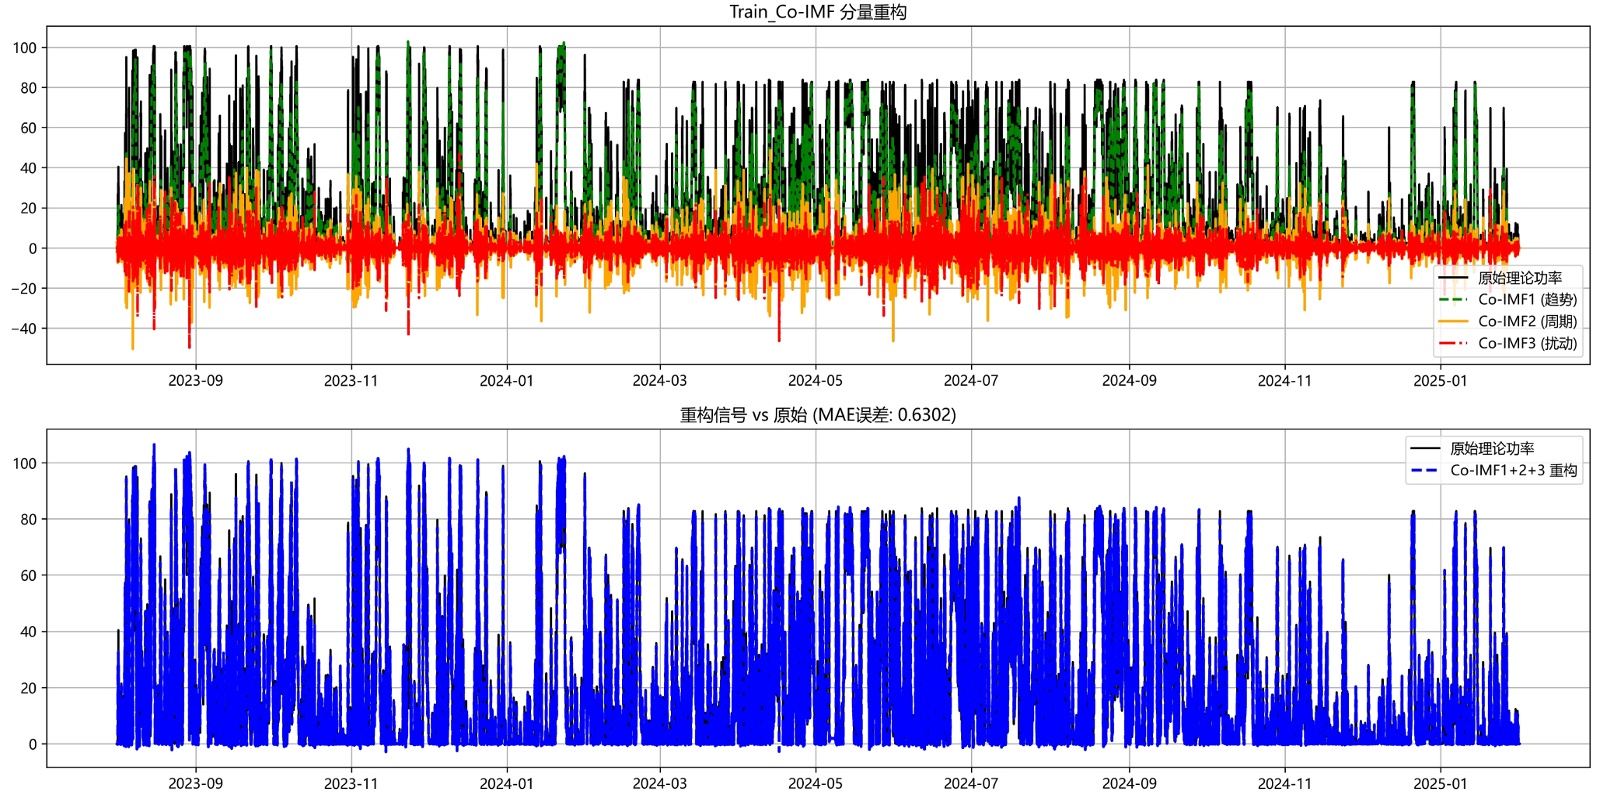
Task: Click 原始理论功率 label in the bottom legend
Action: pos(1491,449)
